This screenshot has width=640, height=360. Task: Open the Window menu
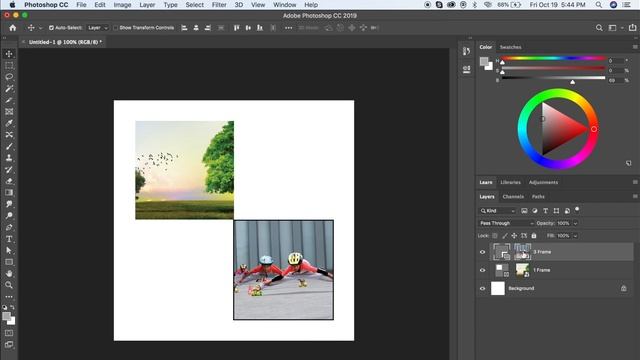284,5
